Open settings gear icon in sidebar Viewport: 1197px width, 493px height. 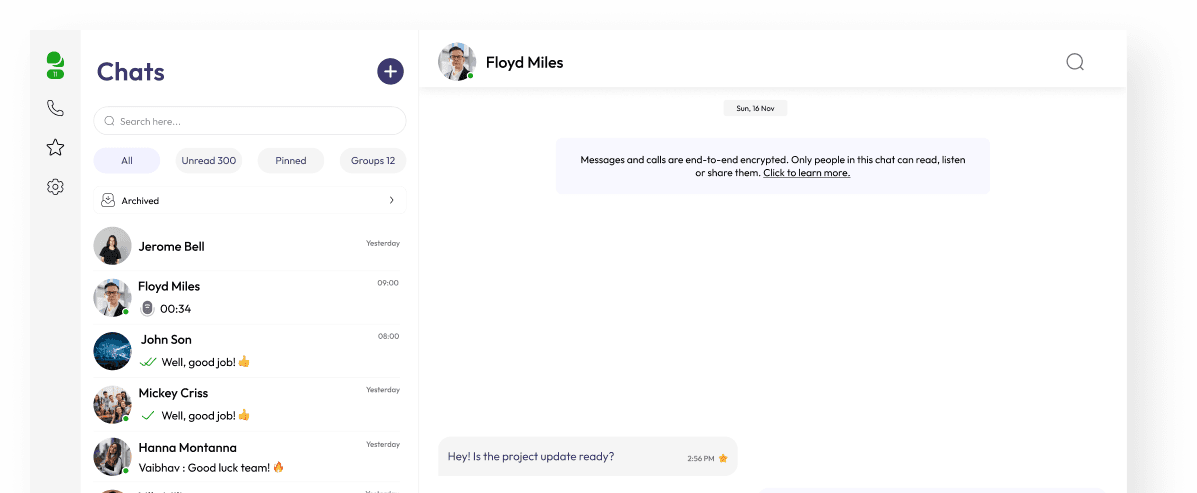click(55, 187)
